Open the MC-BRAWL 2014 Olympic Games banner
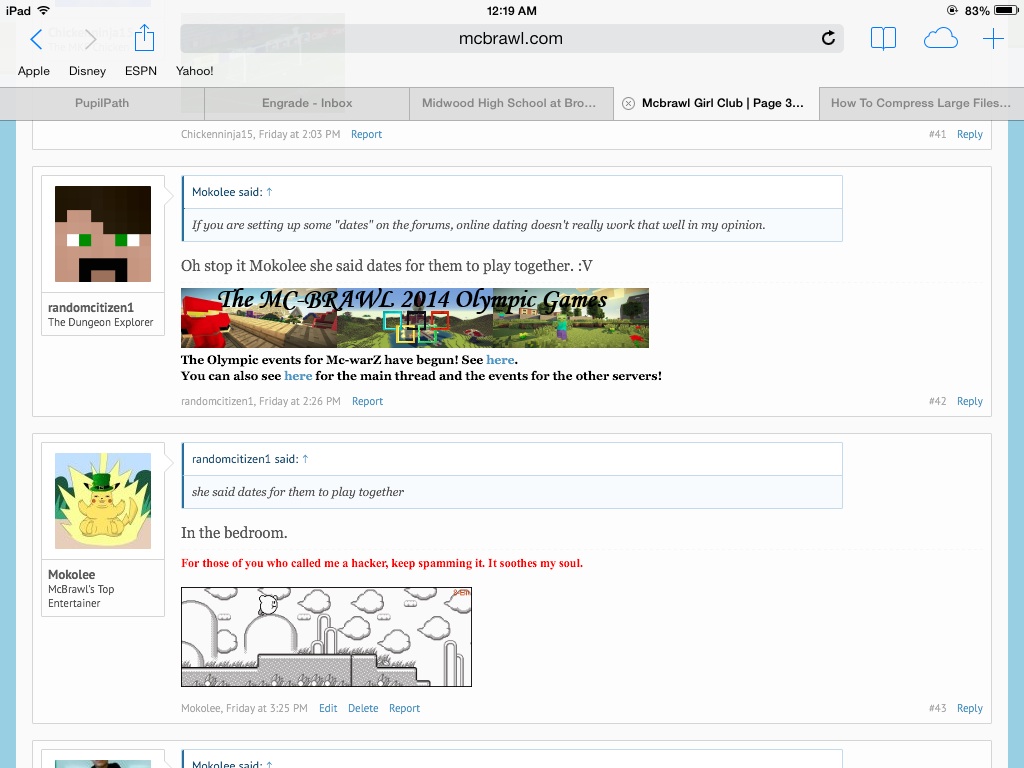The width and height of the screenshot is (1024, 768). tap(414, 318)
